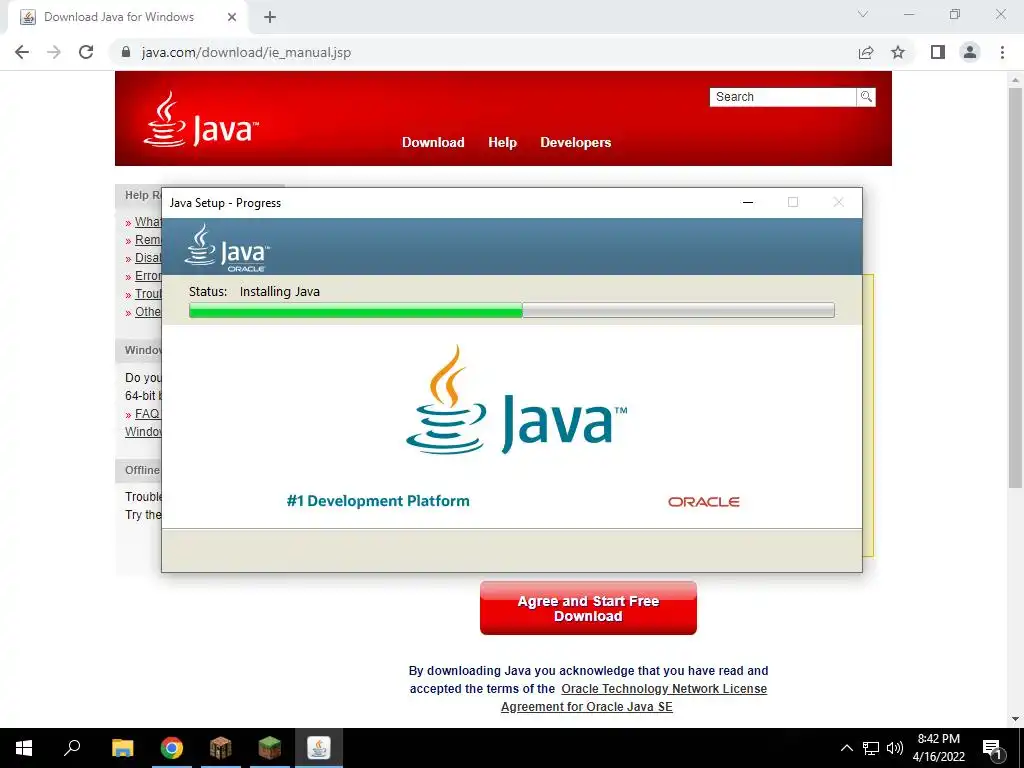Share this page via share icon
The width and height of the screenshot is (1024, 768).
[866, 52]
